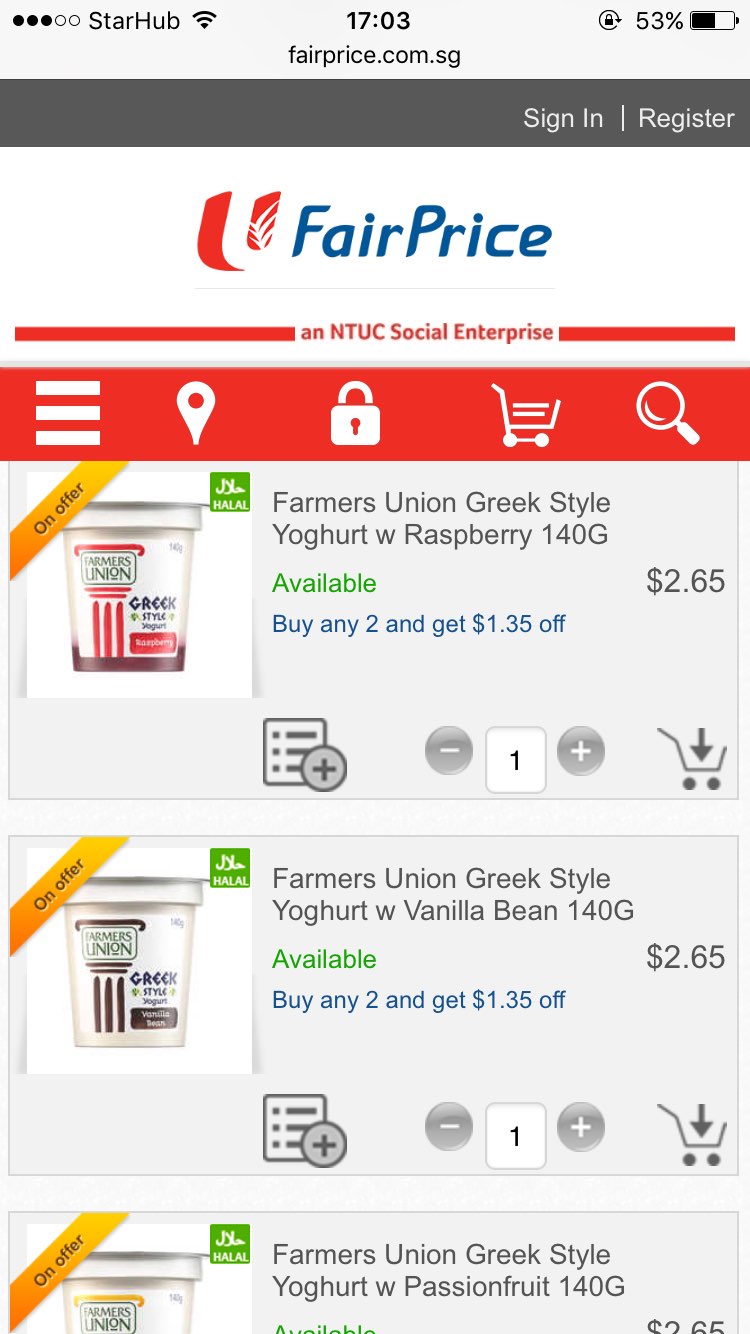
Task: Add Raspberry yoghurt to cart
Action: pyautogui.click(x=692, y=759)
